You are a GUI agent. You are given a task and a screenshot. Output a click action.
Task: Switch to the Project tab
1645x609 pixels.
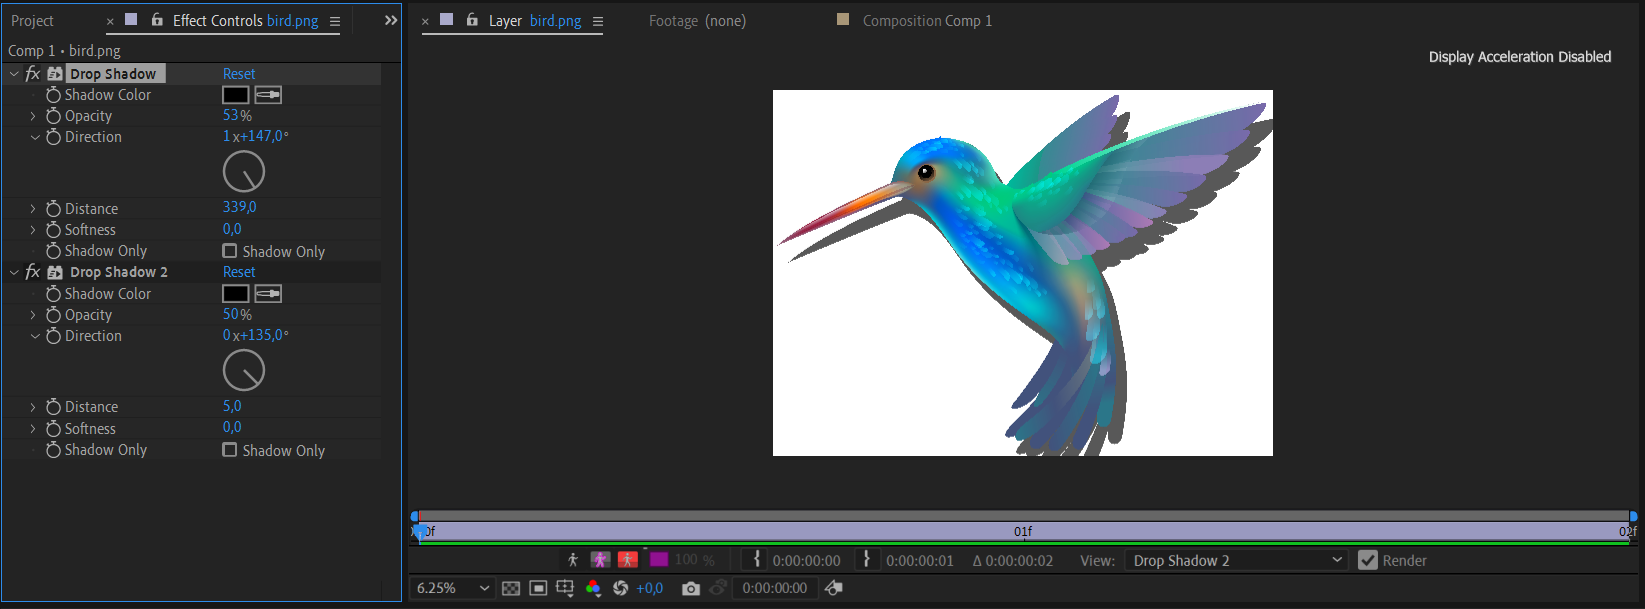(32, 20)
